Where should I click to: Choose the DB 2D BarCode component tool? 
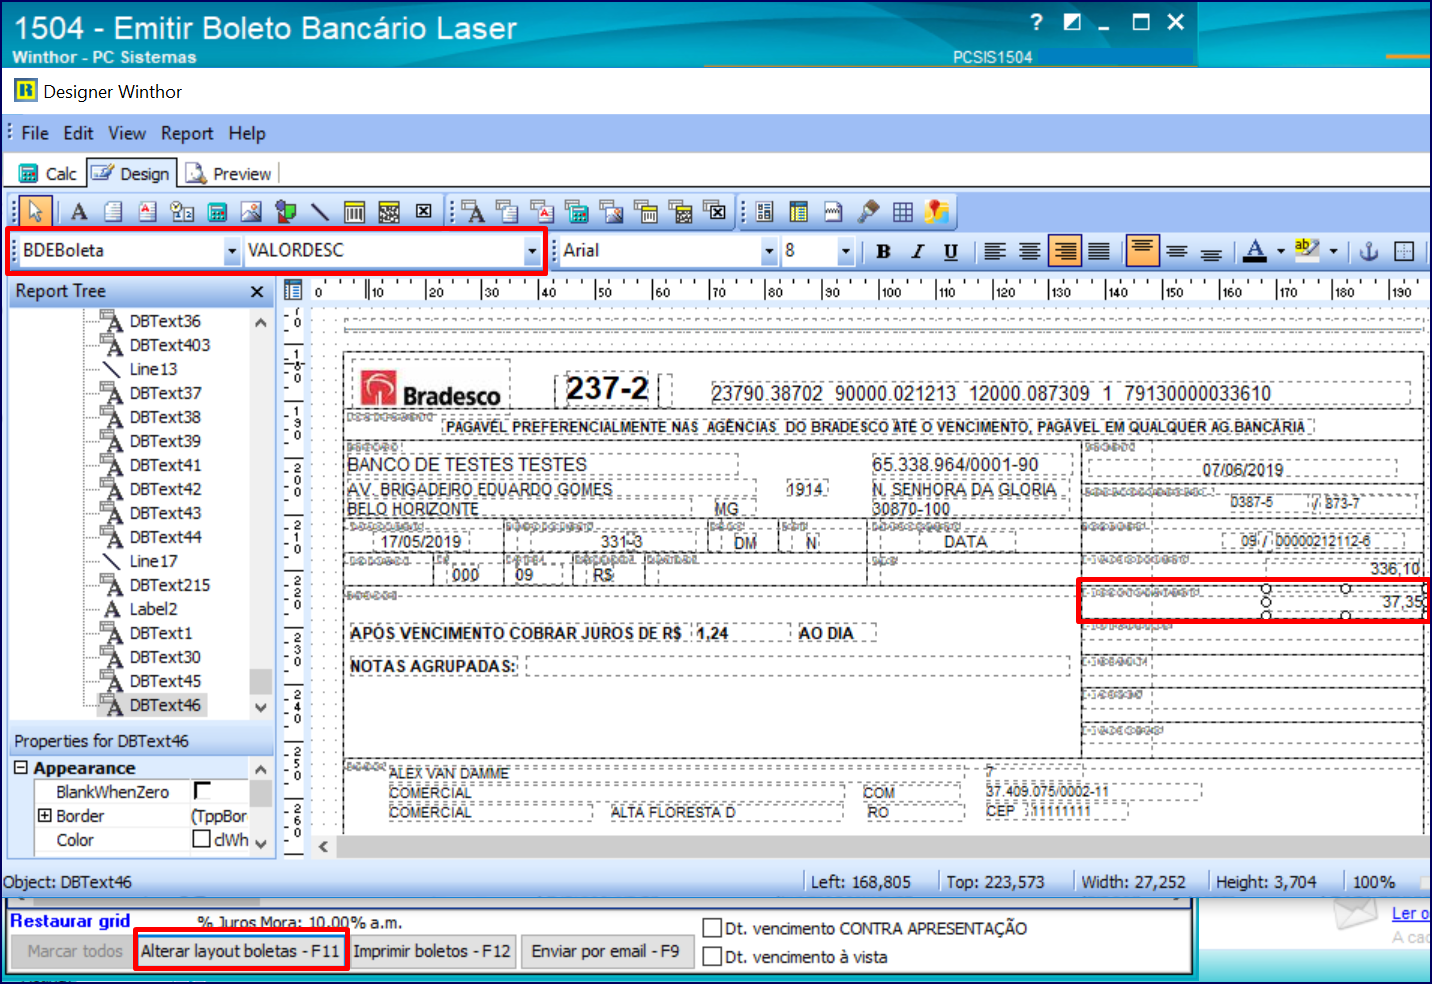(681, 211)
